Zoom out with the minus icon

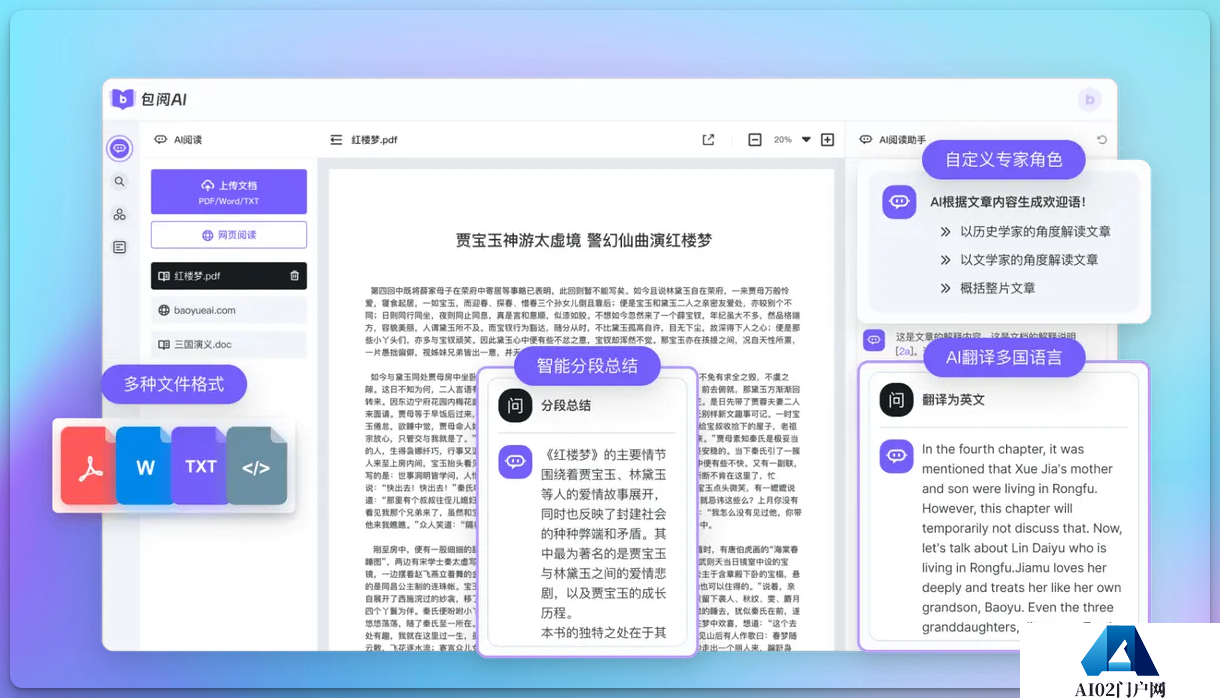click(x=755, y=140)
